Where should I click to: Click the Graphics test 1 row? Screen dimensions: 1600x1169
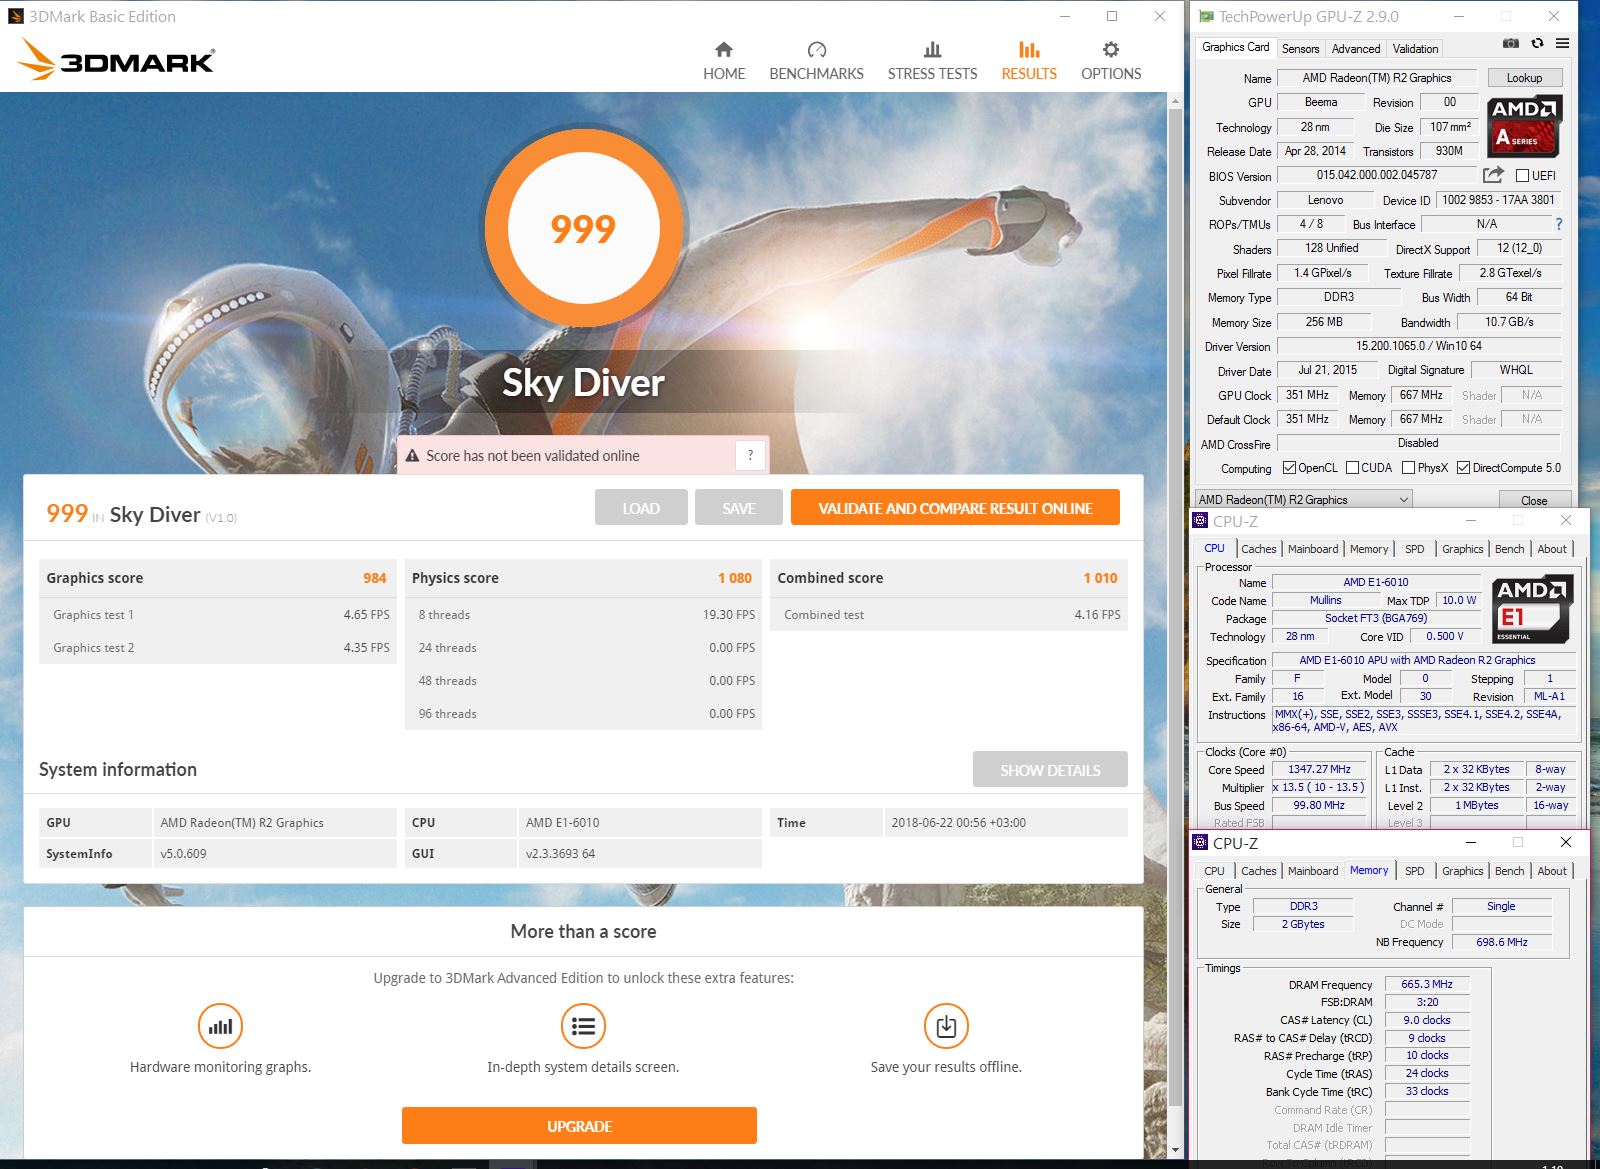coord(217,615)
